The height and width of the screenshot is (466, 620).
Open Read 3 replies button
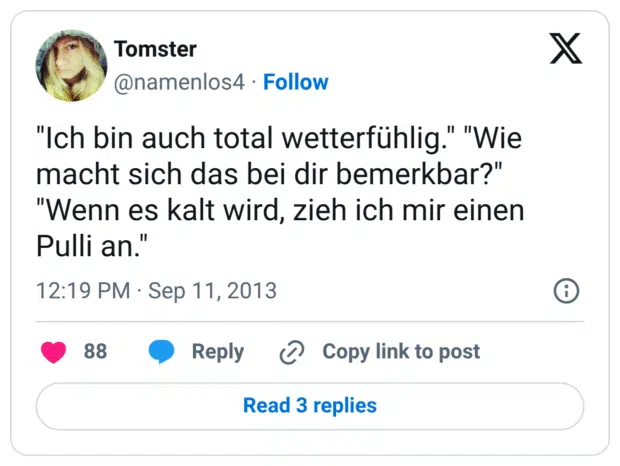pos(310,406)
